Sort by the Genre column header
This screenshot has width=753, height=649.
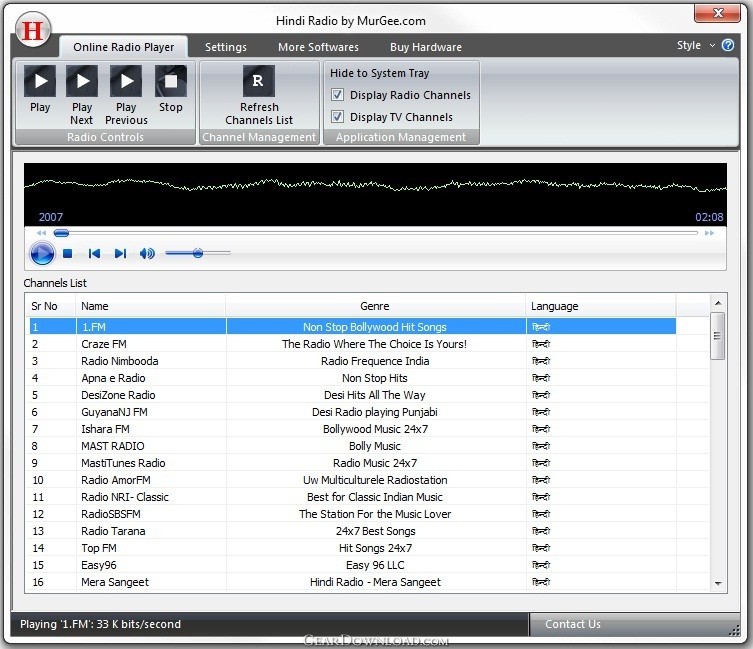(375, 306)
